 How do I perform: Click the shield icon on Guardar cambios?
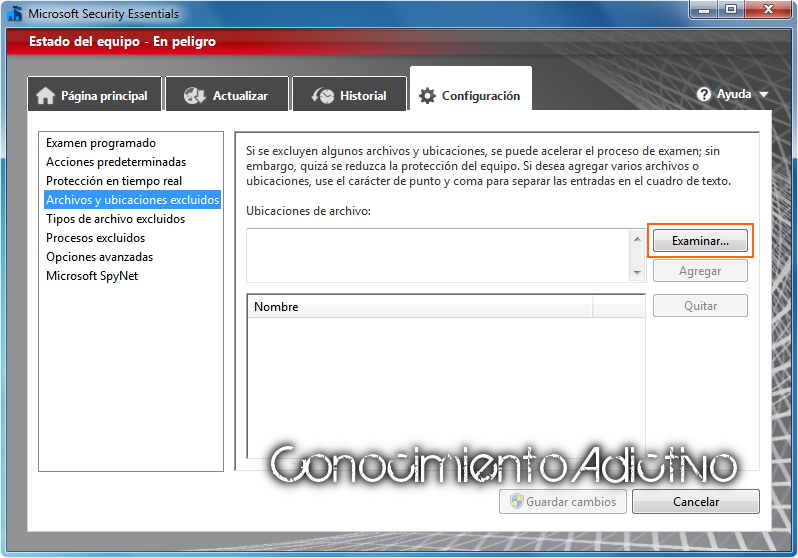pos(517,501)
